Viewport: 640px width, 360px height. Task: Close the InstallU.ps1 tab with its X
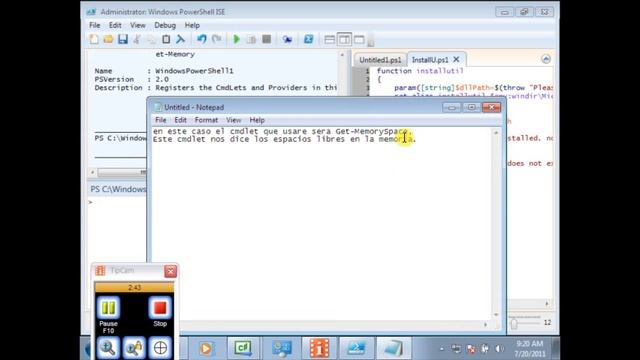(456, 60)
